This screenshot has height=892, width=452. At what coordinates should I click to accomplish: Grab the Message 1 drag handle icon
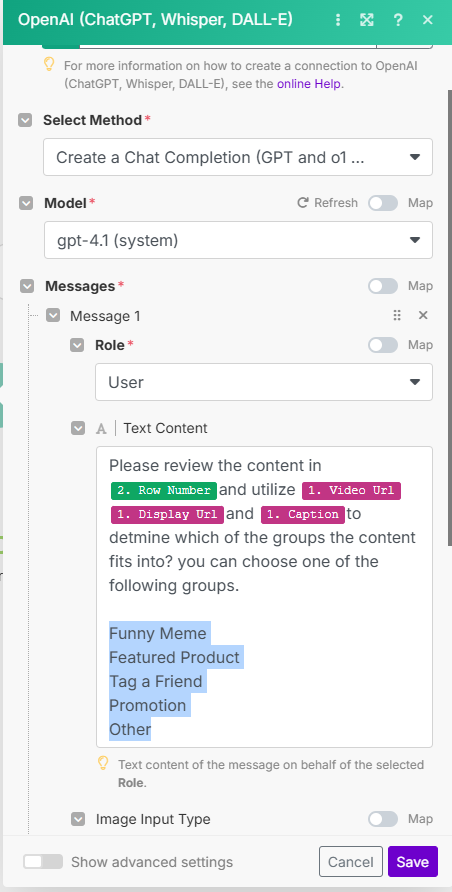(x=397, y=316)
